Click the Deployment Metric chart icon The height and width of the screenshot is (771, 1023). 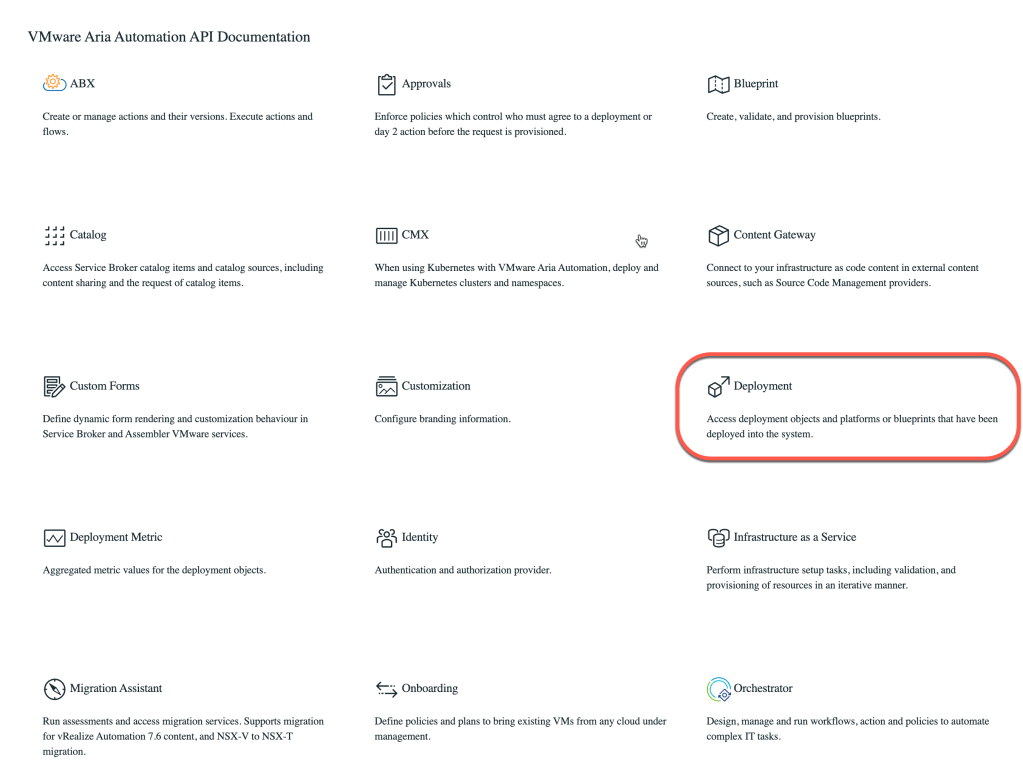[x=52, y=537]
